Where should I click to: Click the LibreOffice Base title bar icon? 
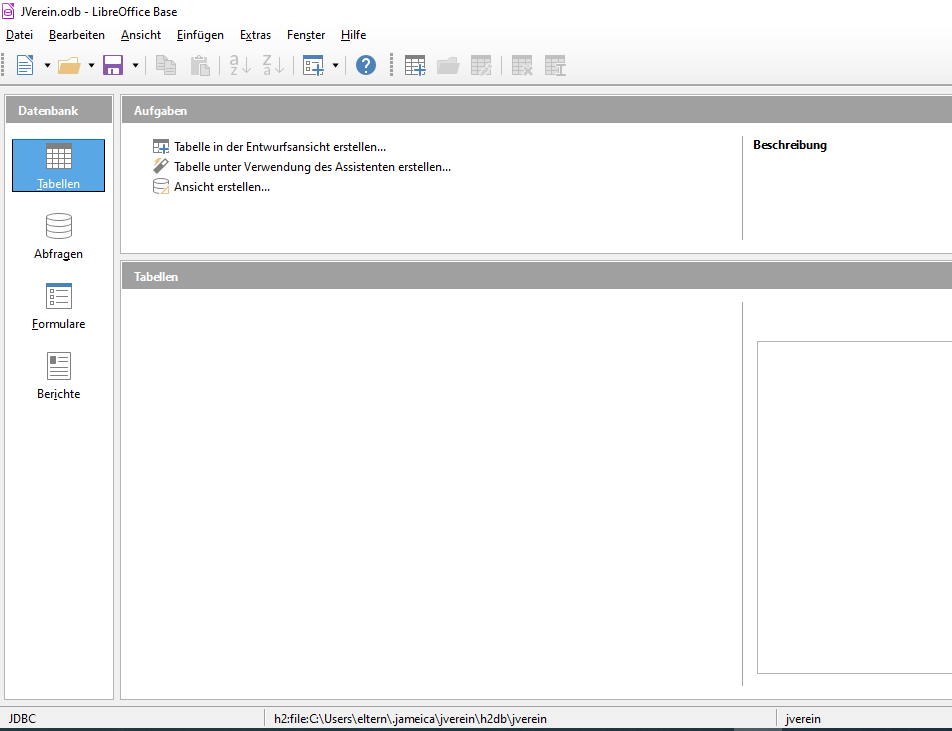8,12
